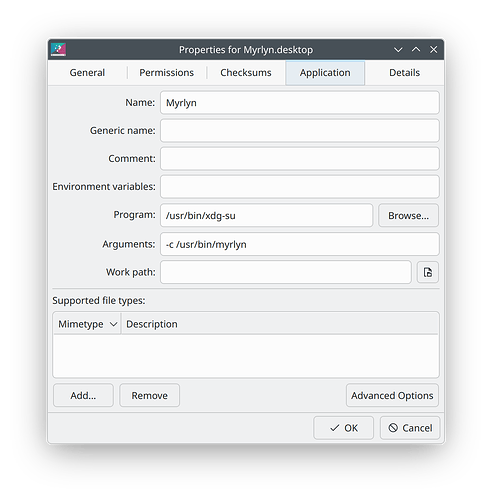Focus the Generic name input field
Viewport: 491px width, 500px height.
300,131
